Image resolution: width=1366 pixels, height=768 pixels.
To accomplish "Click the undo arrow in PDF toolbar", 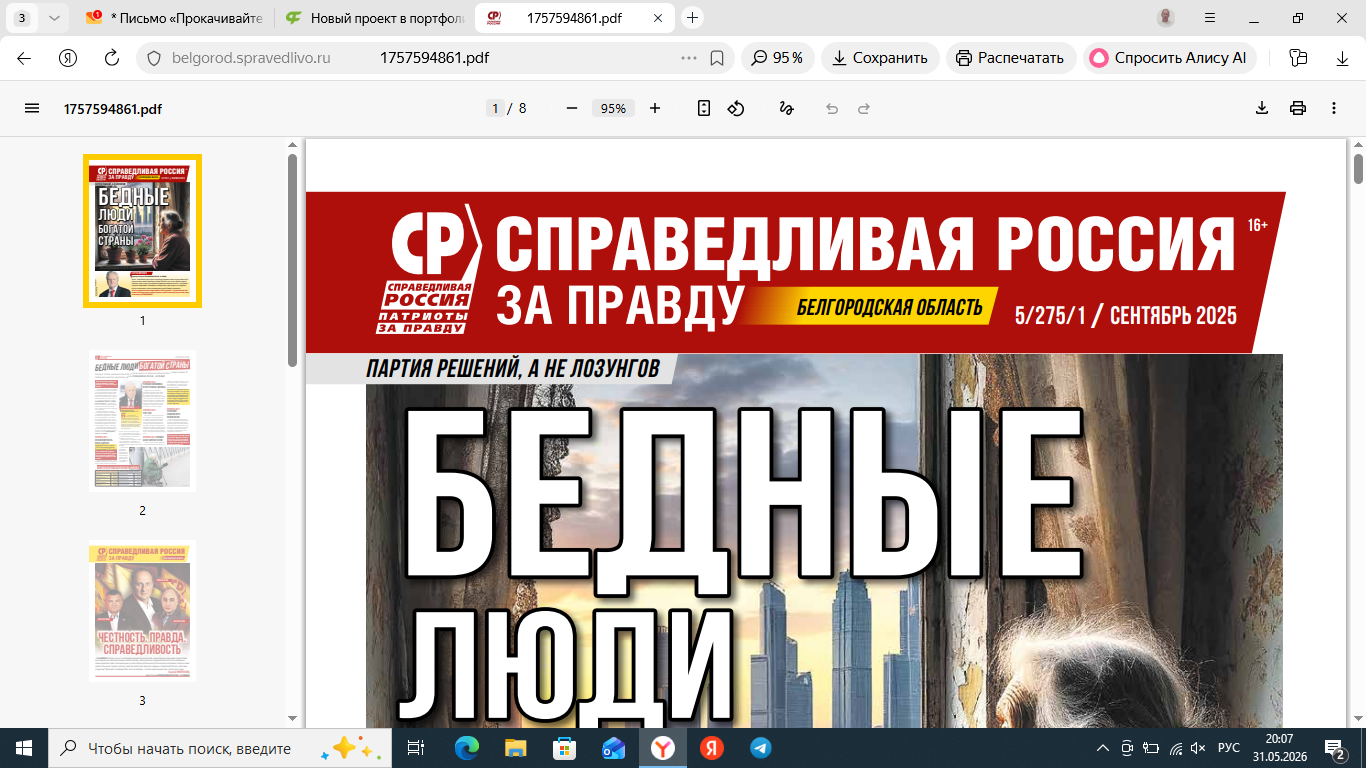I will [x=832, y=108].
